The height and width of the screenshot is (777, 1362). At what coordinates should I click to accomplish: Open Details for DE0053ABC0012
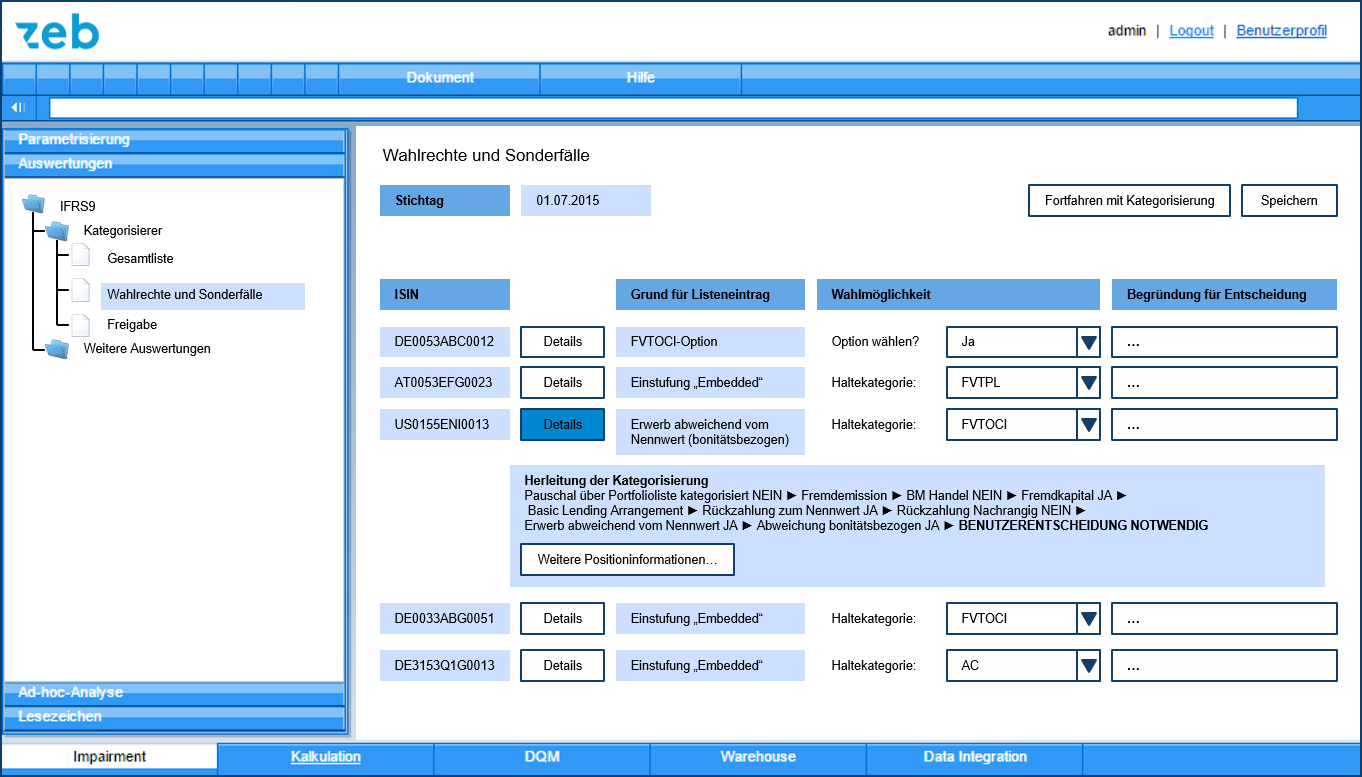click(x=562, y=342)
